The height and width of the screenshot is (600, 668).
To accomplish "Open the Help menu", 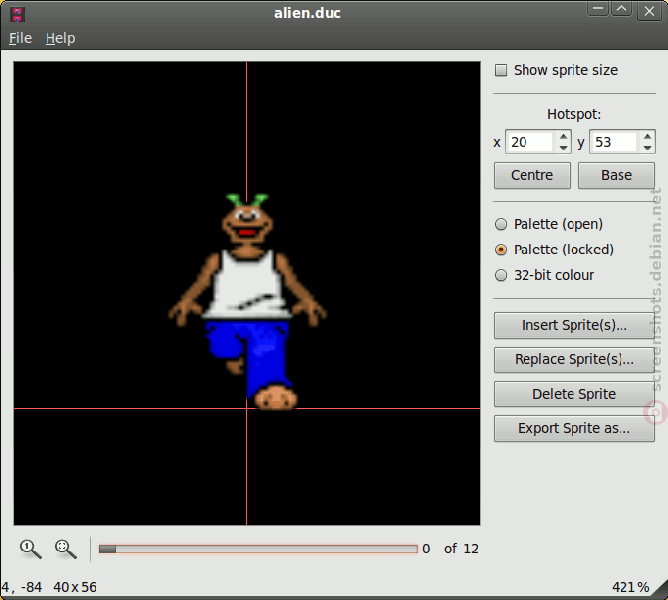I will [60, 38].
